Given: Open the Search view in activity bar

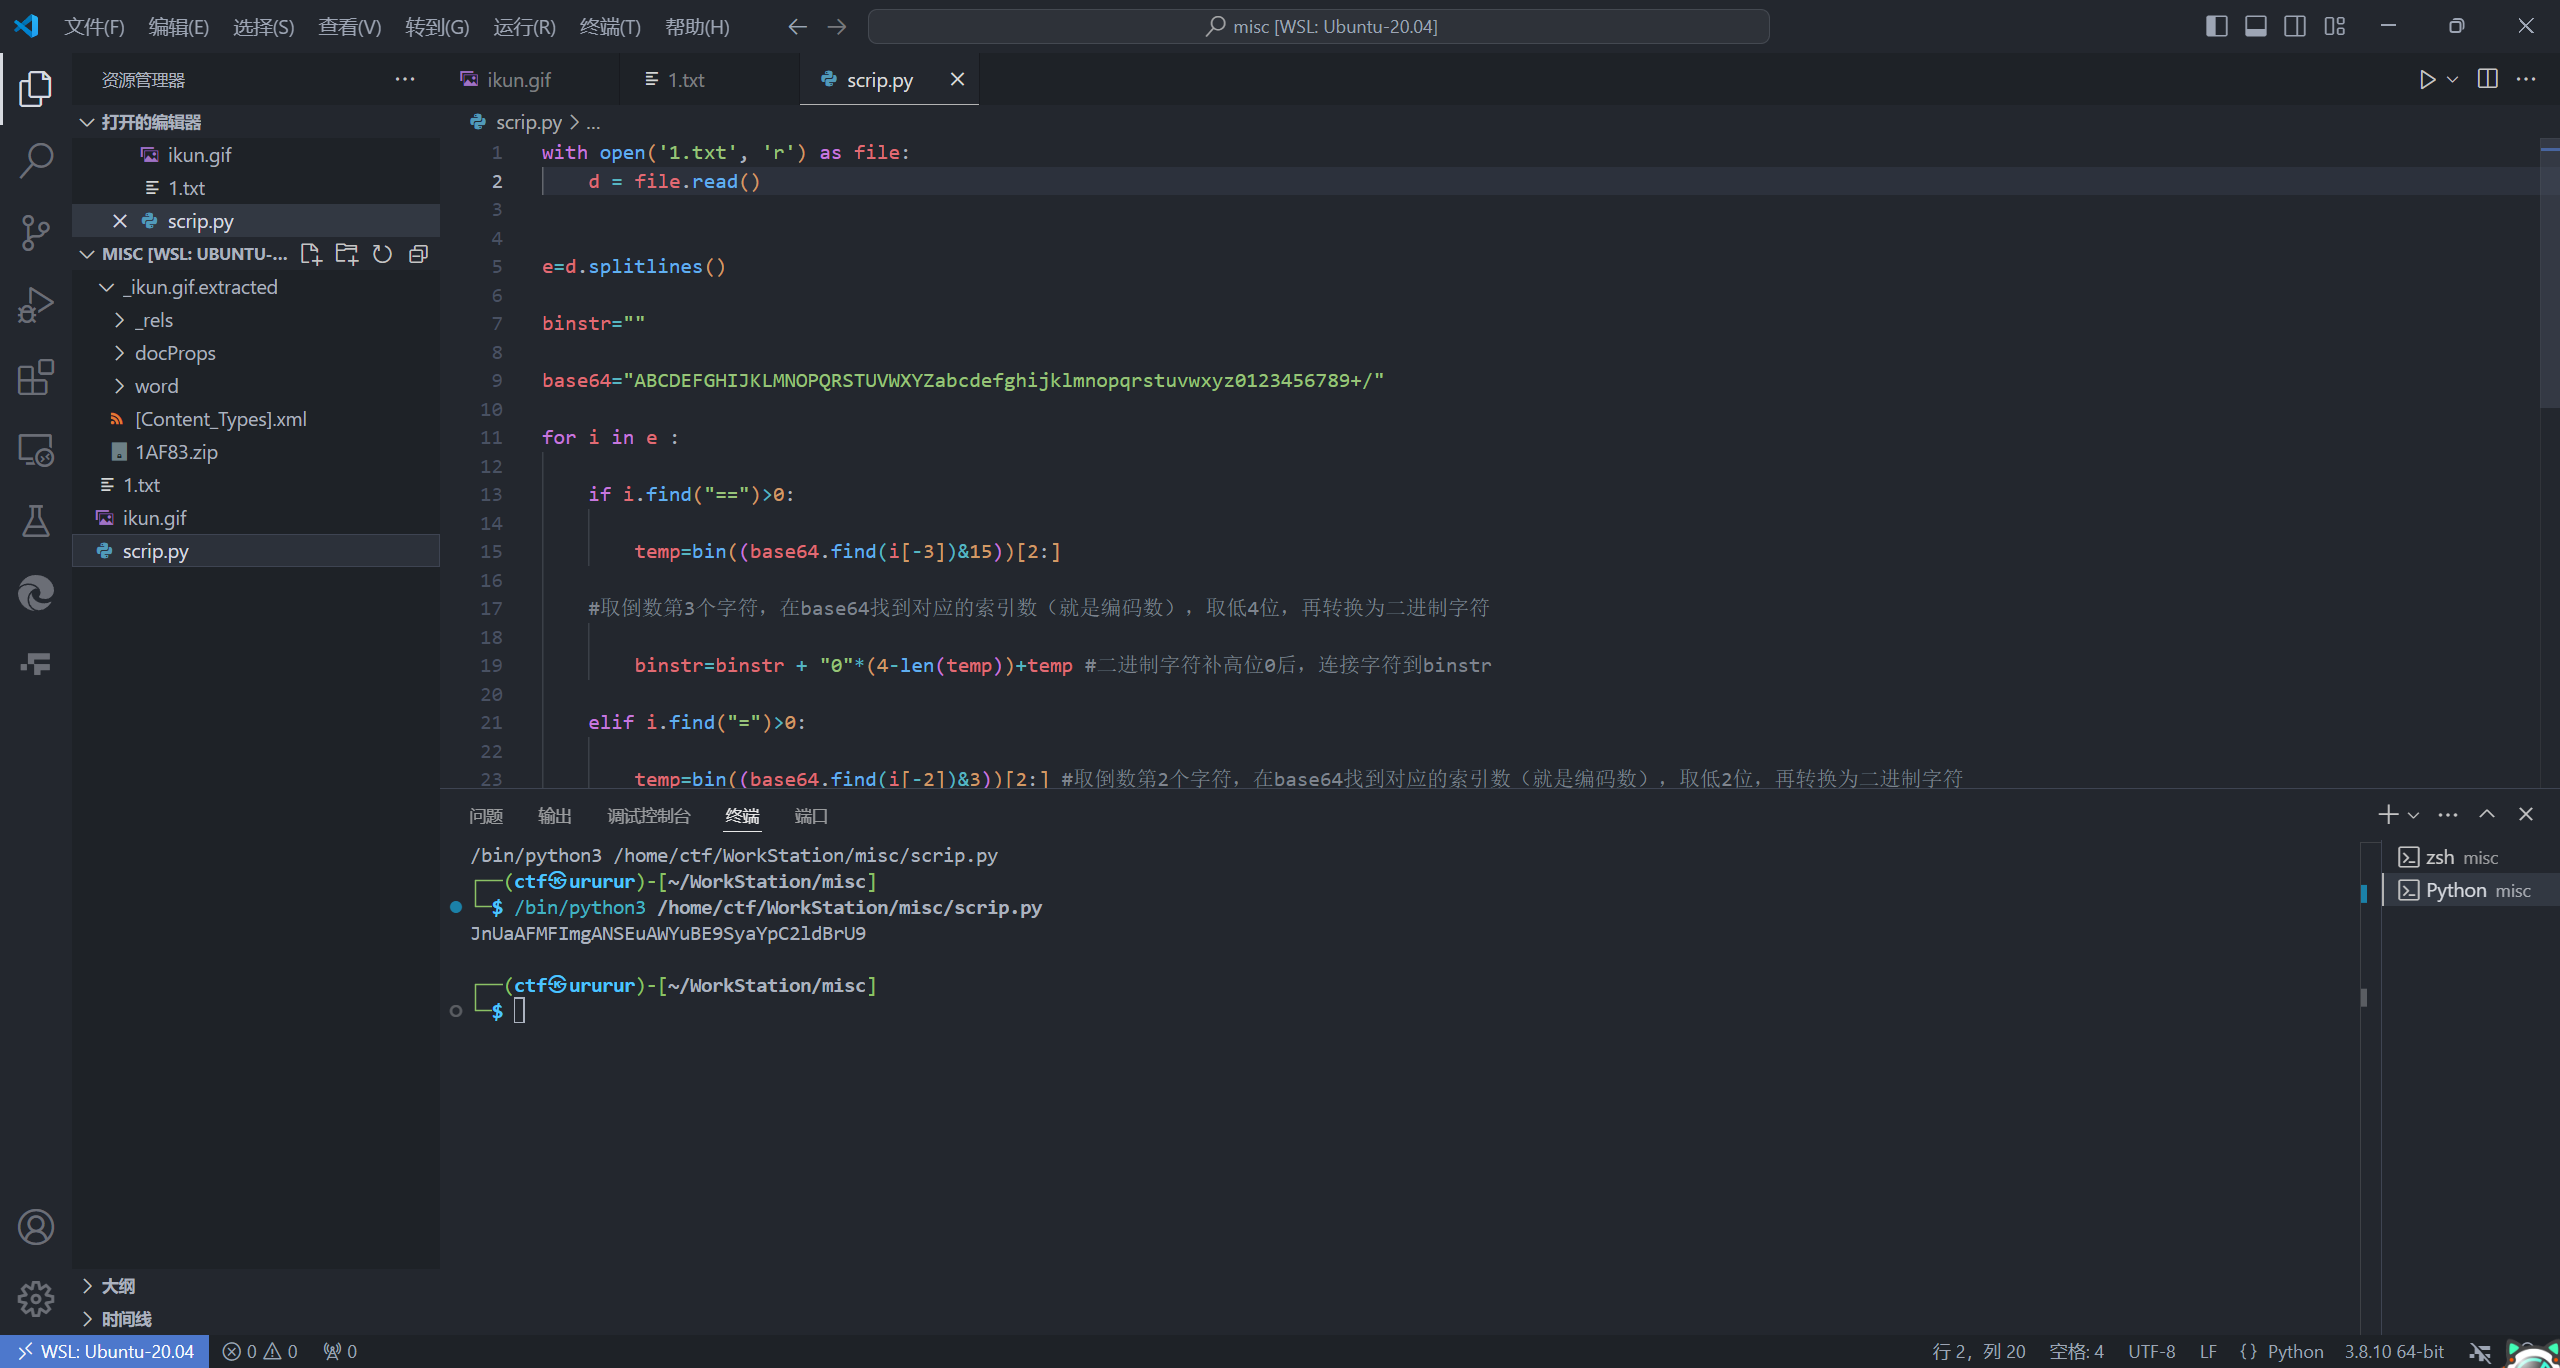Looking at the screenshot, I should pos(36,160).
